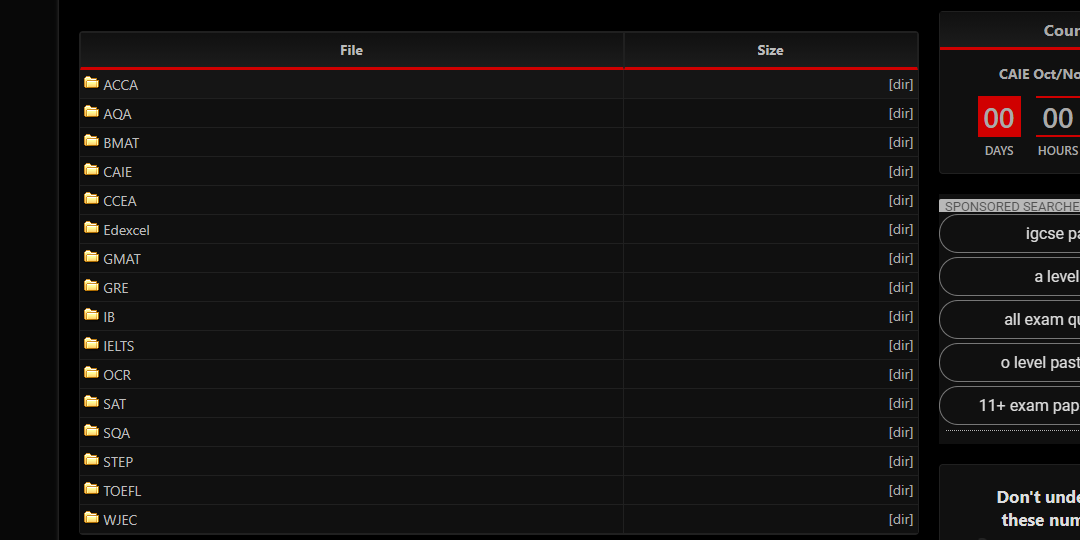Open the TOEFL directory link
The height and width of the screenshot is (540, 1080).
(122, 490)
